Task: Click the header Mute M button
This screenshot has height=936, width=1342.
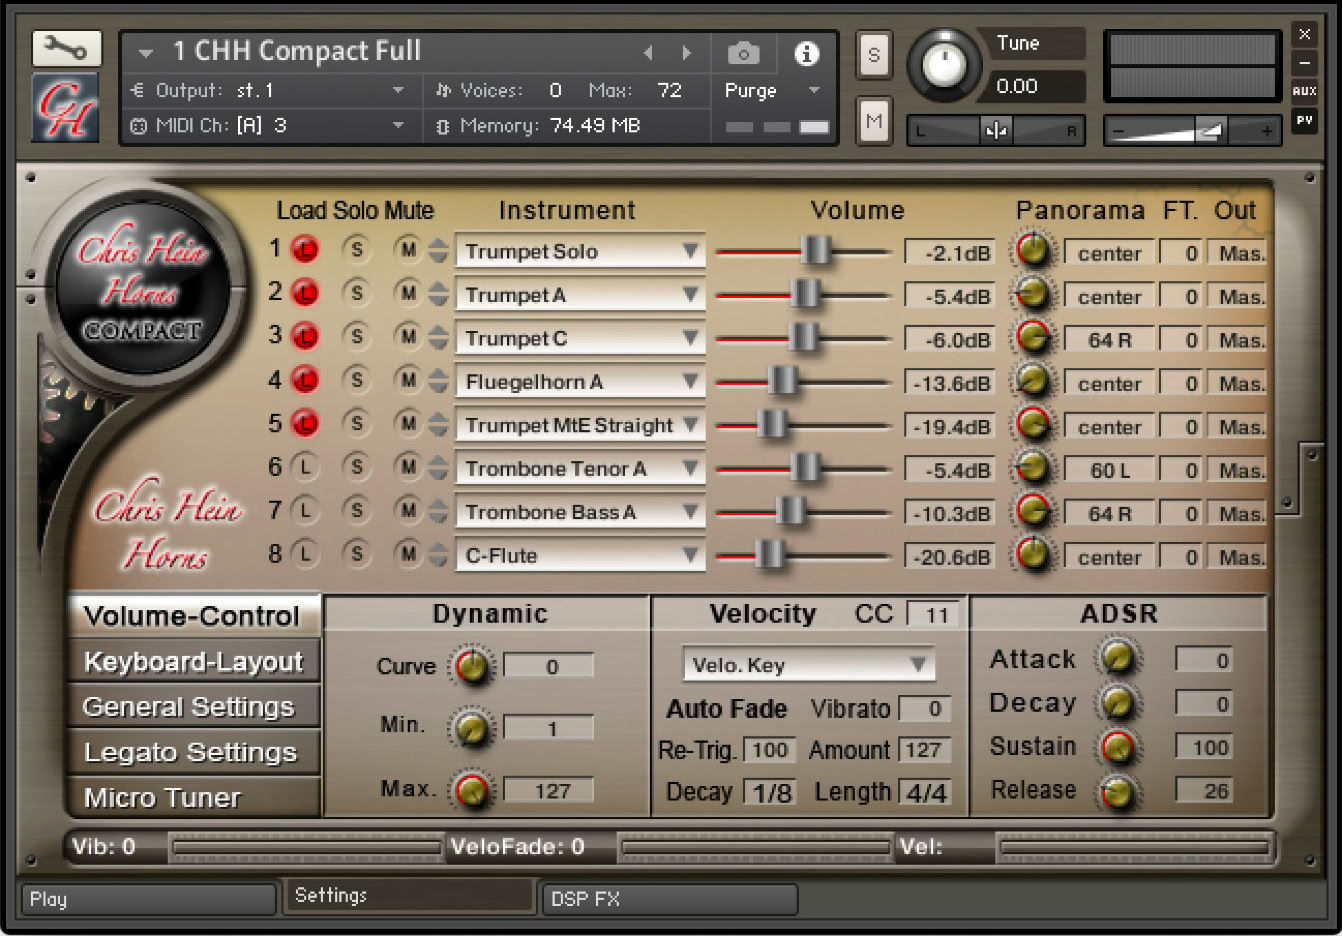Action: click(x=873, y=121)
